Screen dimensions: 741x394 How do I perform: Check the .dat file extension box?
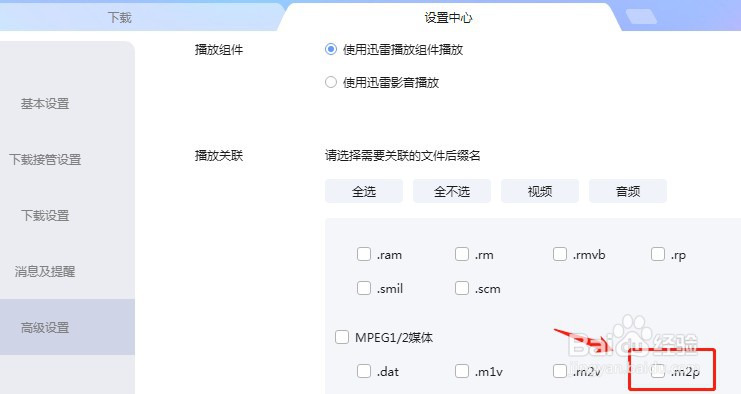(364, 371)
